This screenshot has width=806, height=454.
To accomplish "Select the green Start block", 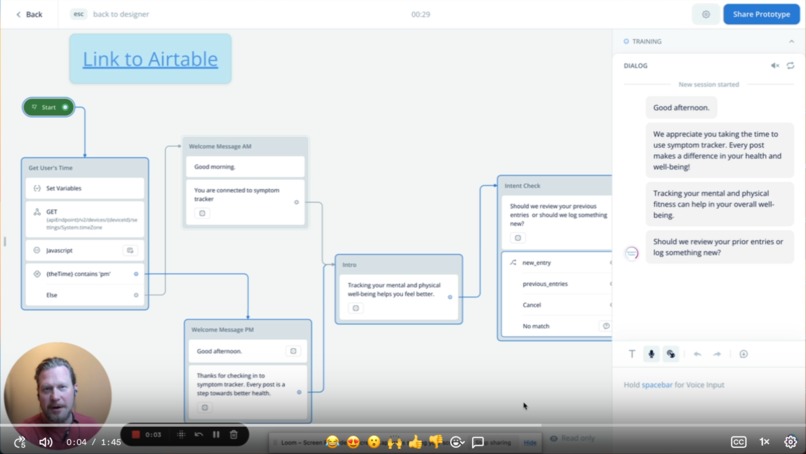I will click(49, 107).
